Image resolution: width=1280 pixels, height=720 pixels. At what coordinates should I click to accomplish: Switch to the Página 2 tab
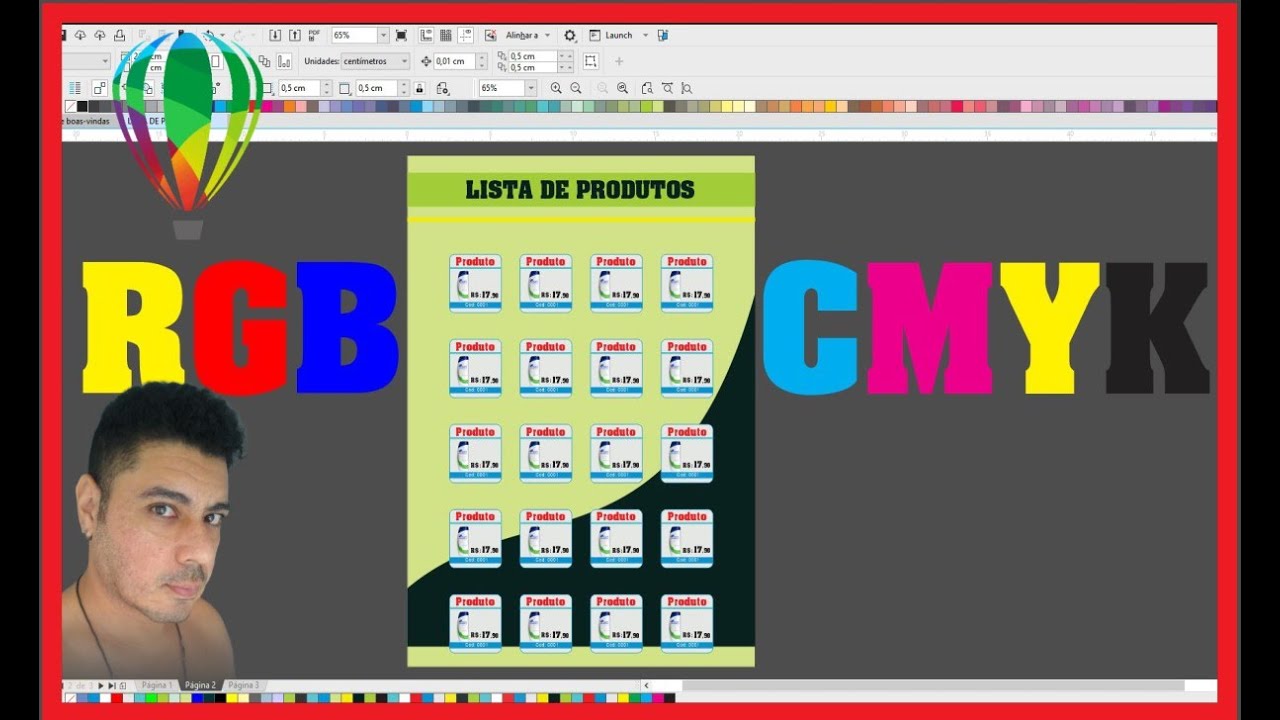200,685
